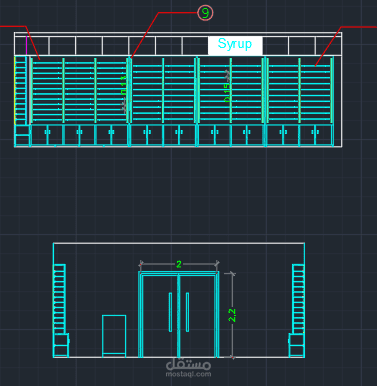Viewport: 377px width, 386px height.
Task: Pick the right door handle of double door
Action: [x=187, y=312]
